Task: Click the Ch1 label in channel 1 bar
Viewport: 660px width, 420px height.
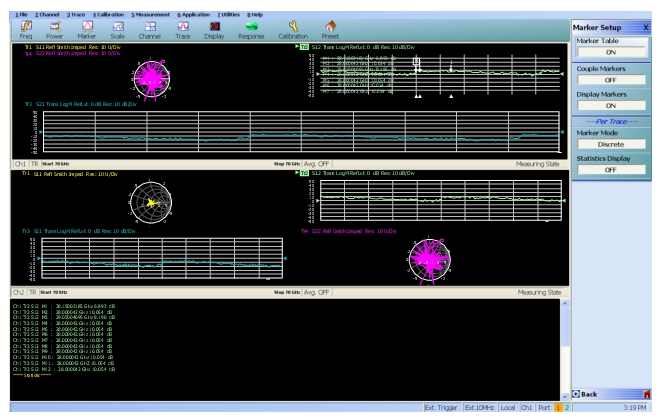Action: coord(20,164)
